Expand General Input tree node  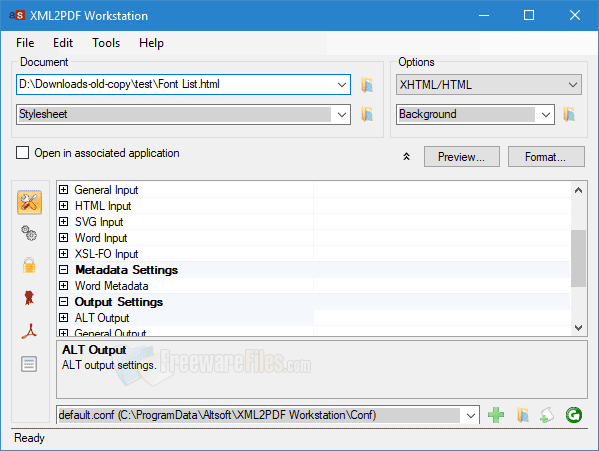pos(64,190)
